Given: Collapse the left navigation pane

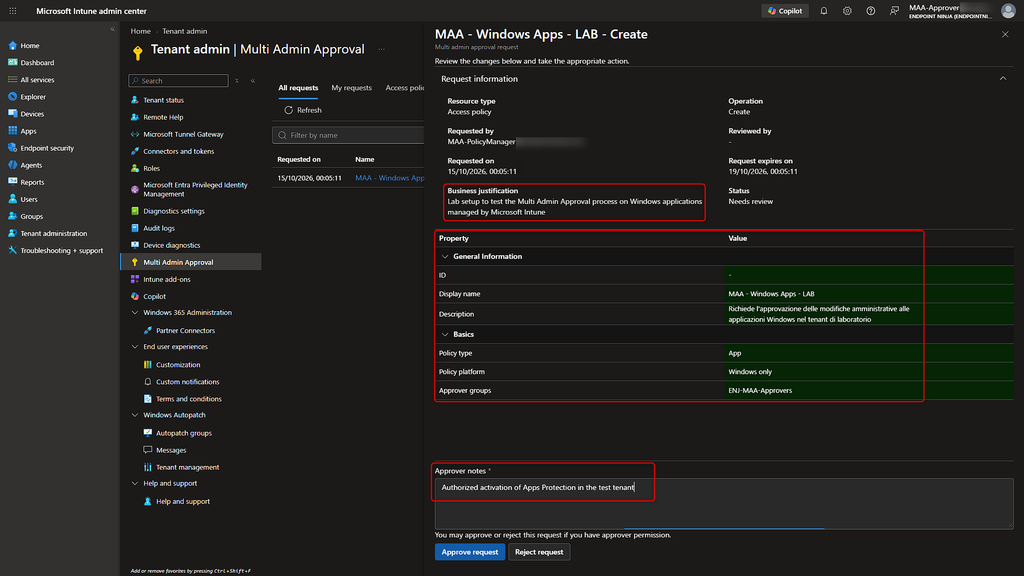Looking at the screenshot, I should point(112,29).
